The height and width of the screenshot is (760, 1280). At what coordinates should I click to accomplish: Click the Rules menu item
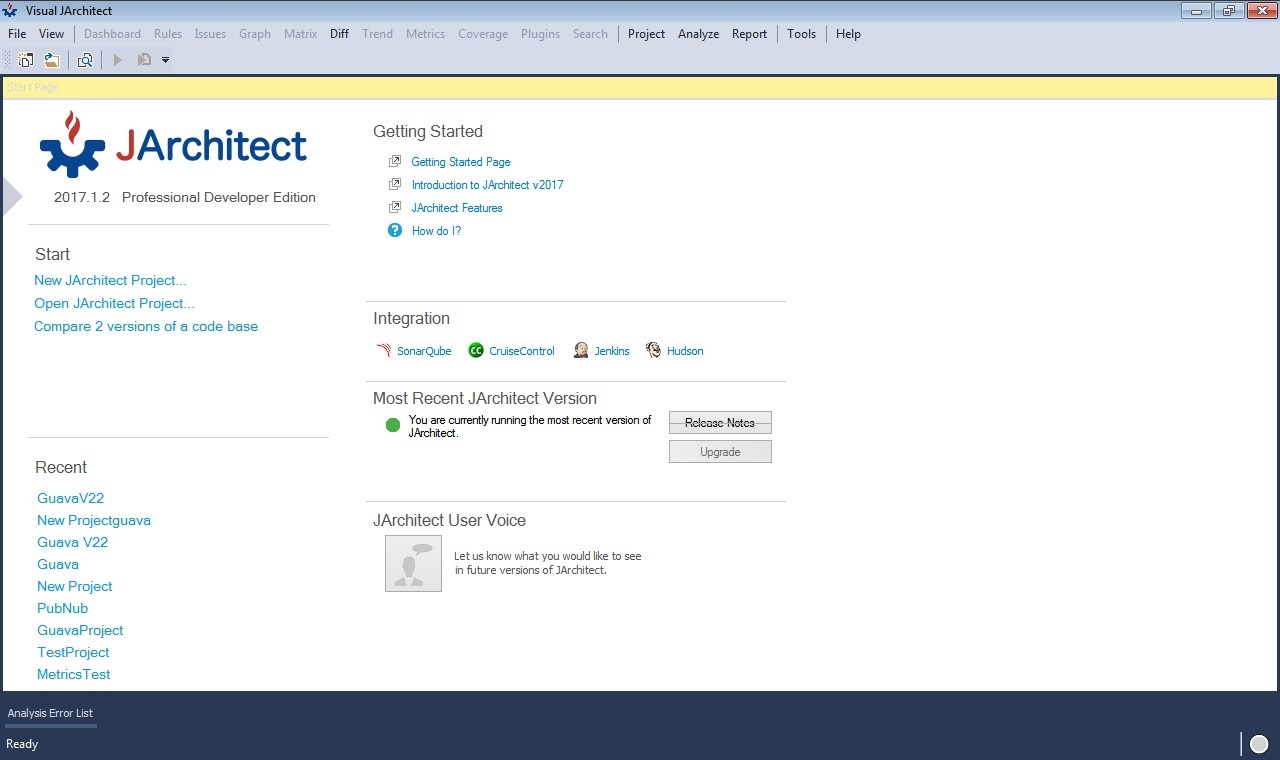coord(168,33)
